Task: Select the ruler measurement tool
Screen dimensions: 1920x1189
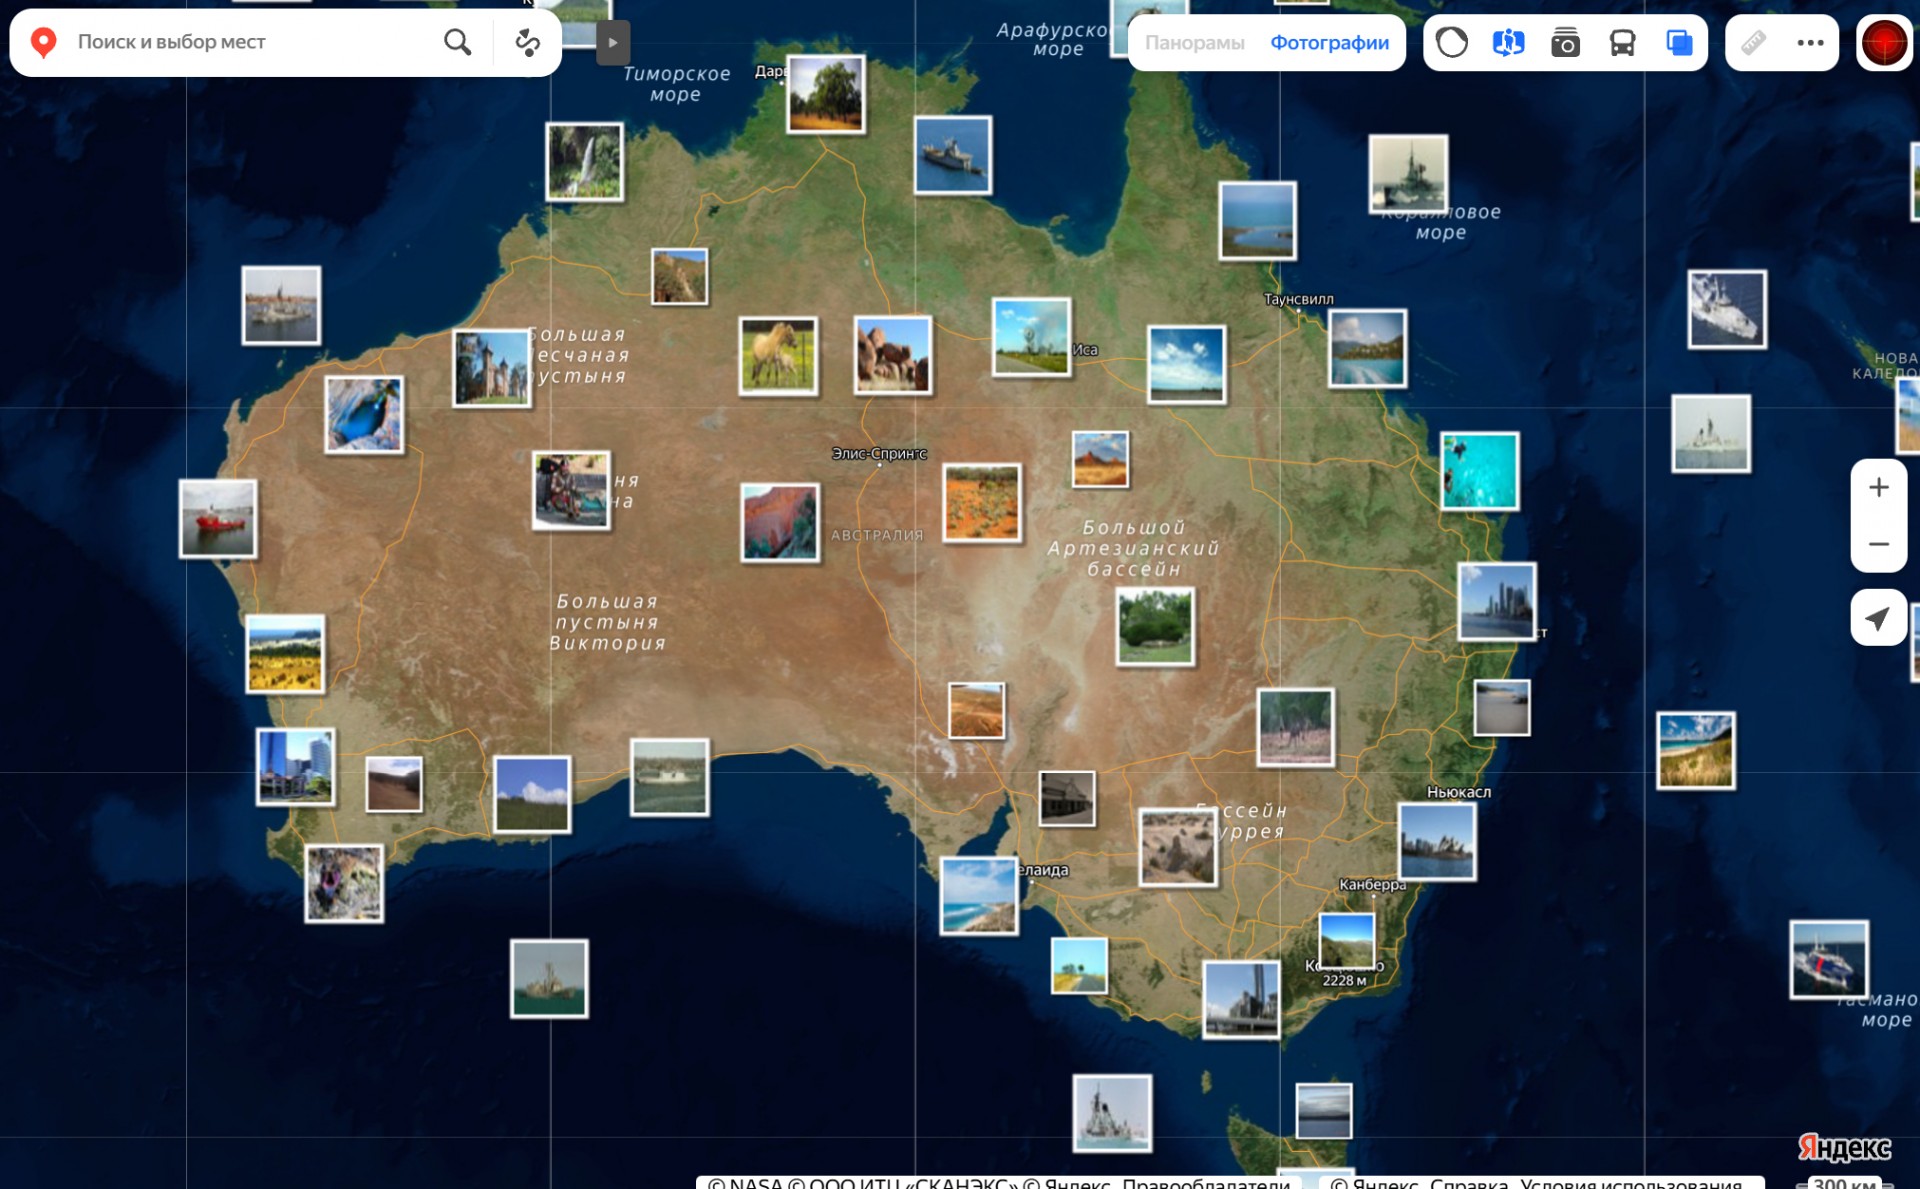Action: (x=1753, y=43)
